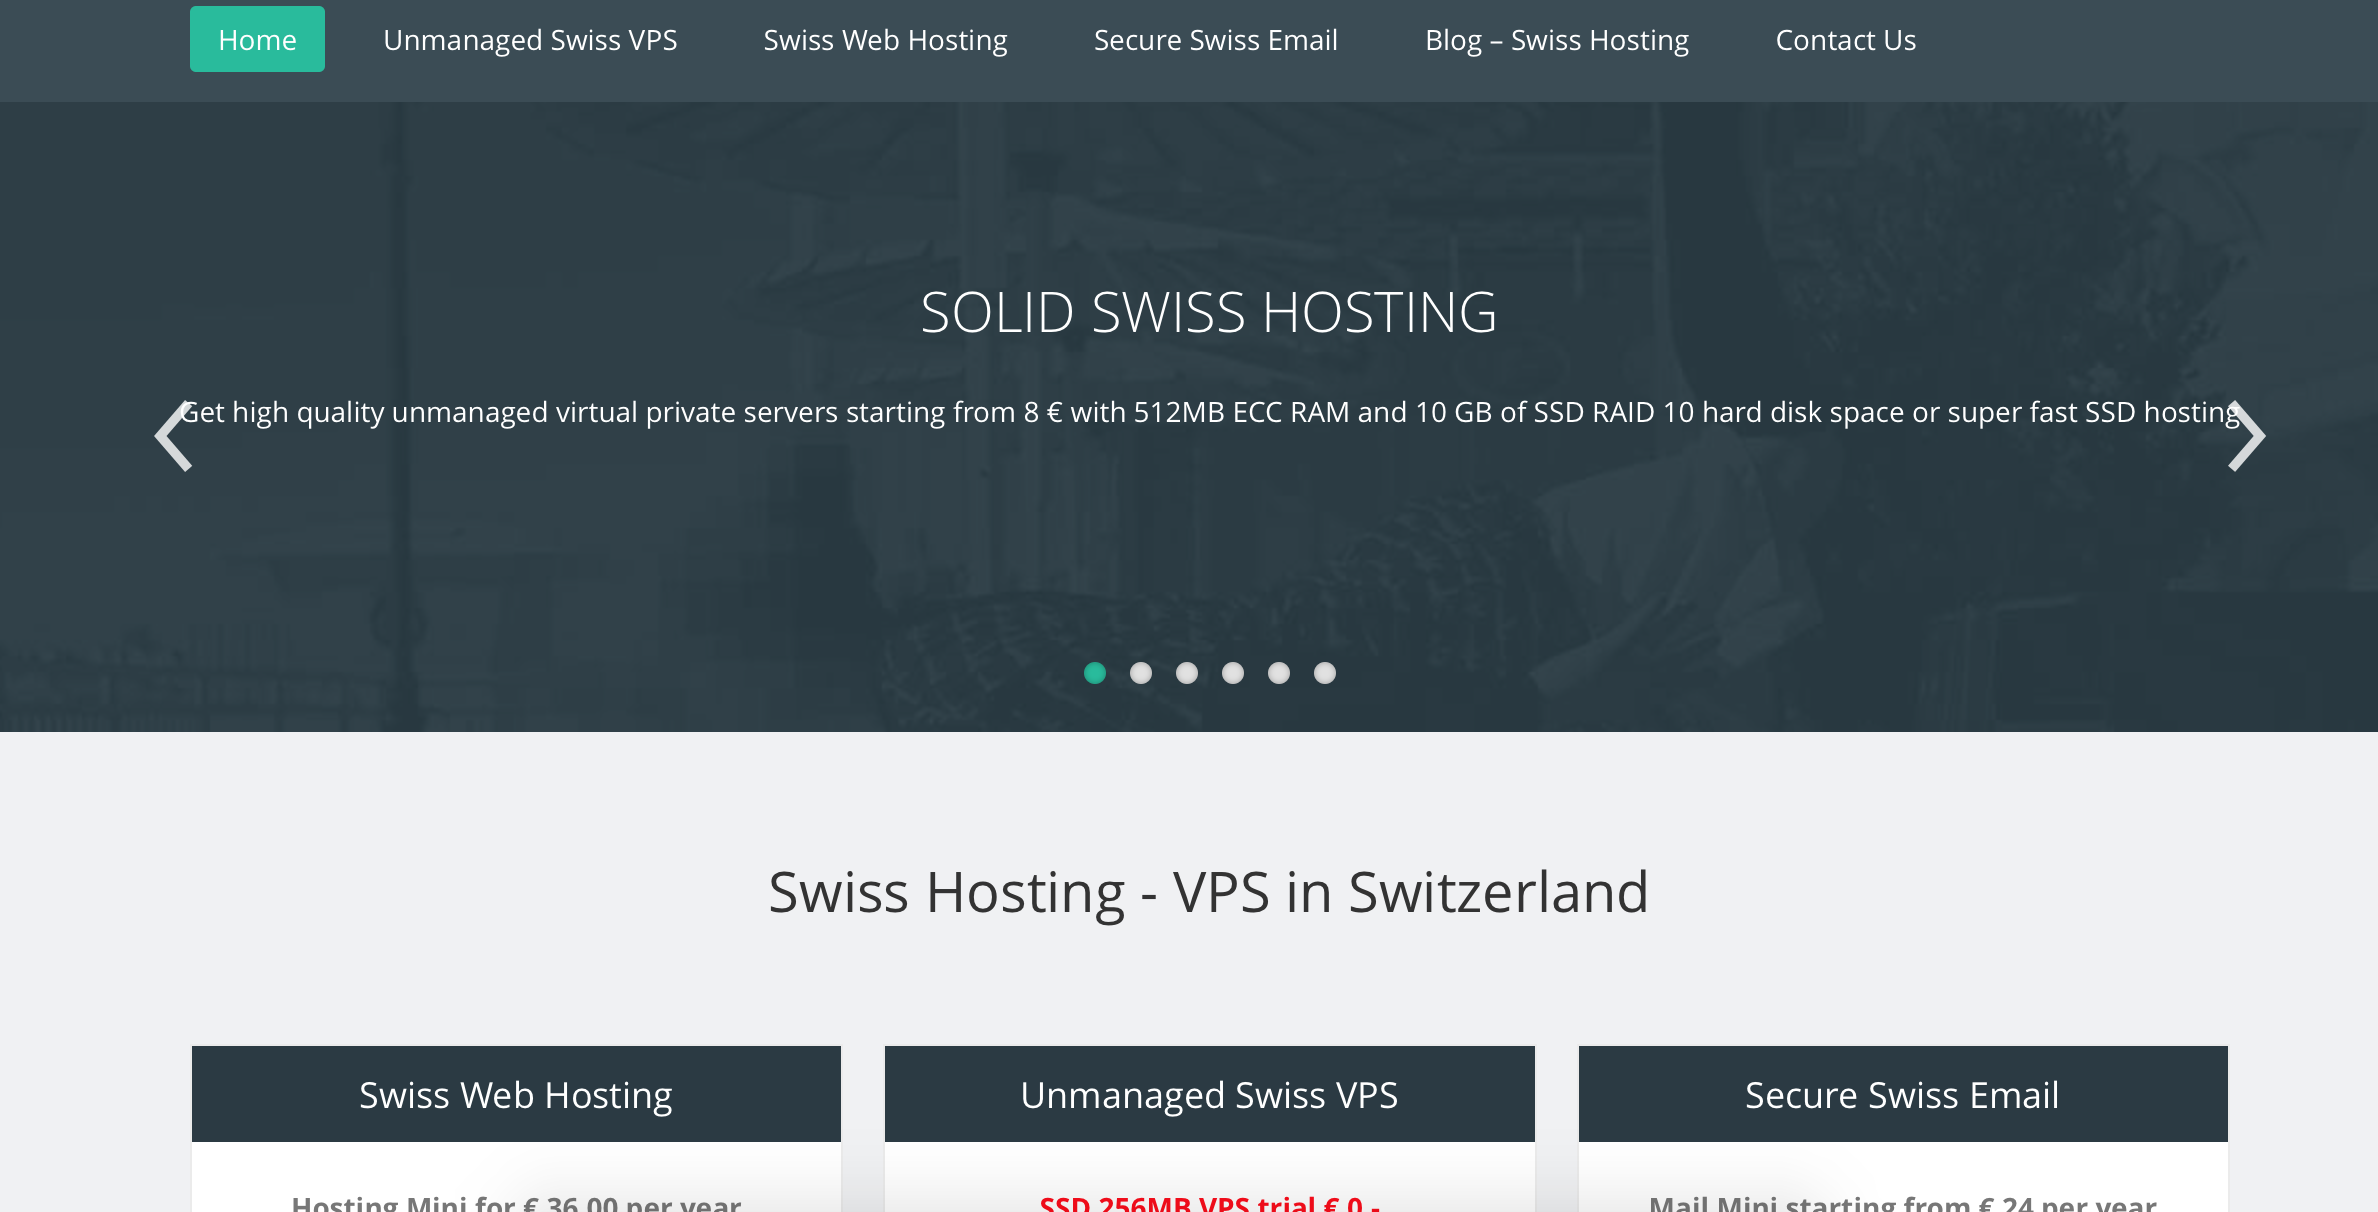Click the SOLID SWISS HOSTING slide title
Viewport: 2378px width, 1212px height.
[x=1208, y=312]
